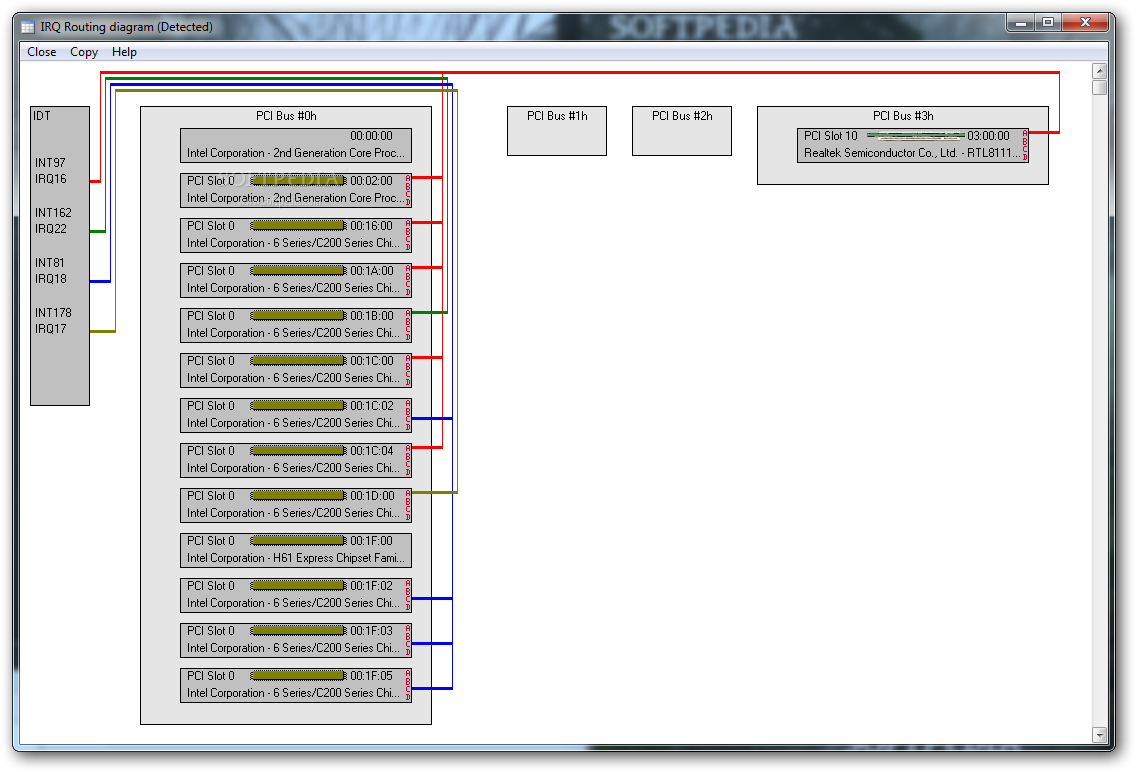Select the device box at 00:00:00
The height and width of the screenshot is (772, 1136).
point(296,146)
